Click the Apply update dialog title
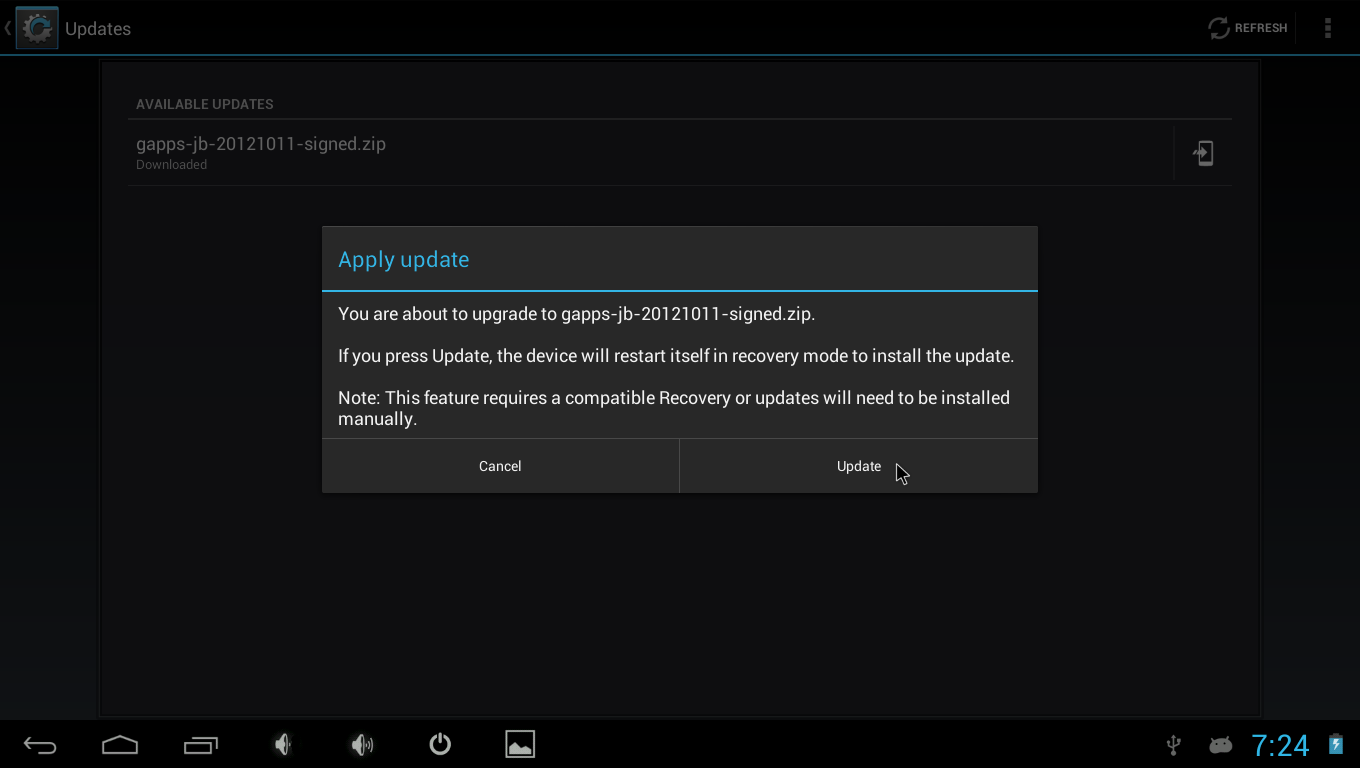Image resolution: width=1360 pixels, height=768 pixels. 404,259
